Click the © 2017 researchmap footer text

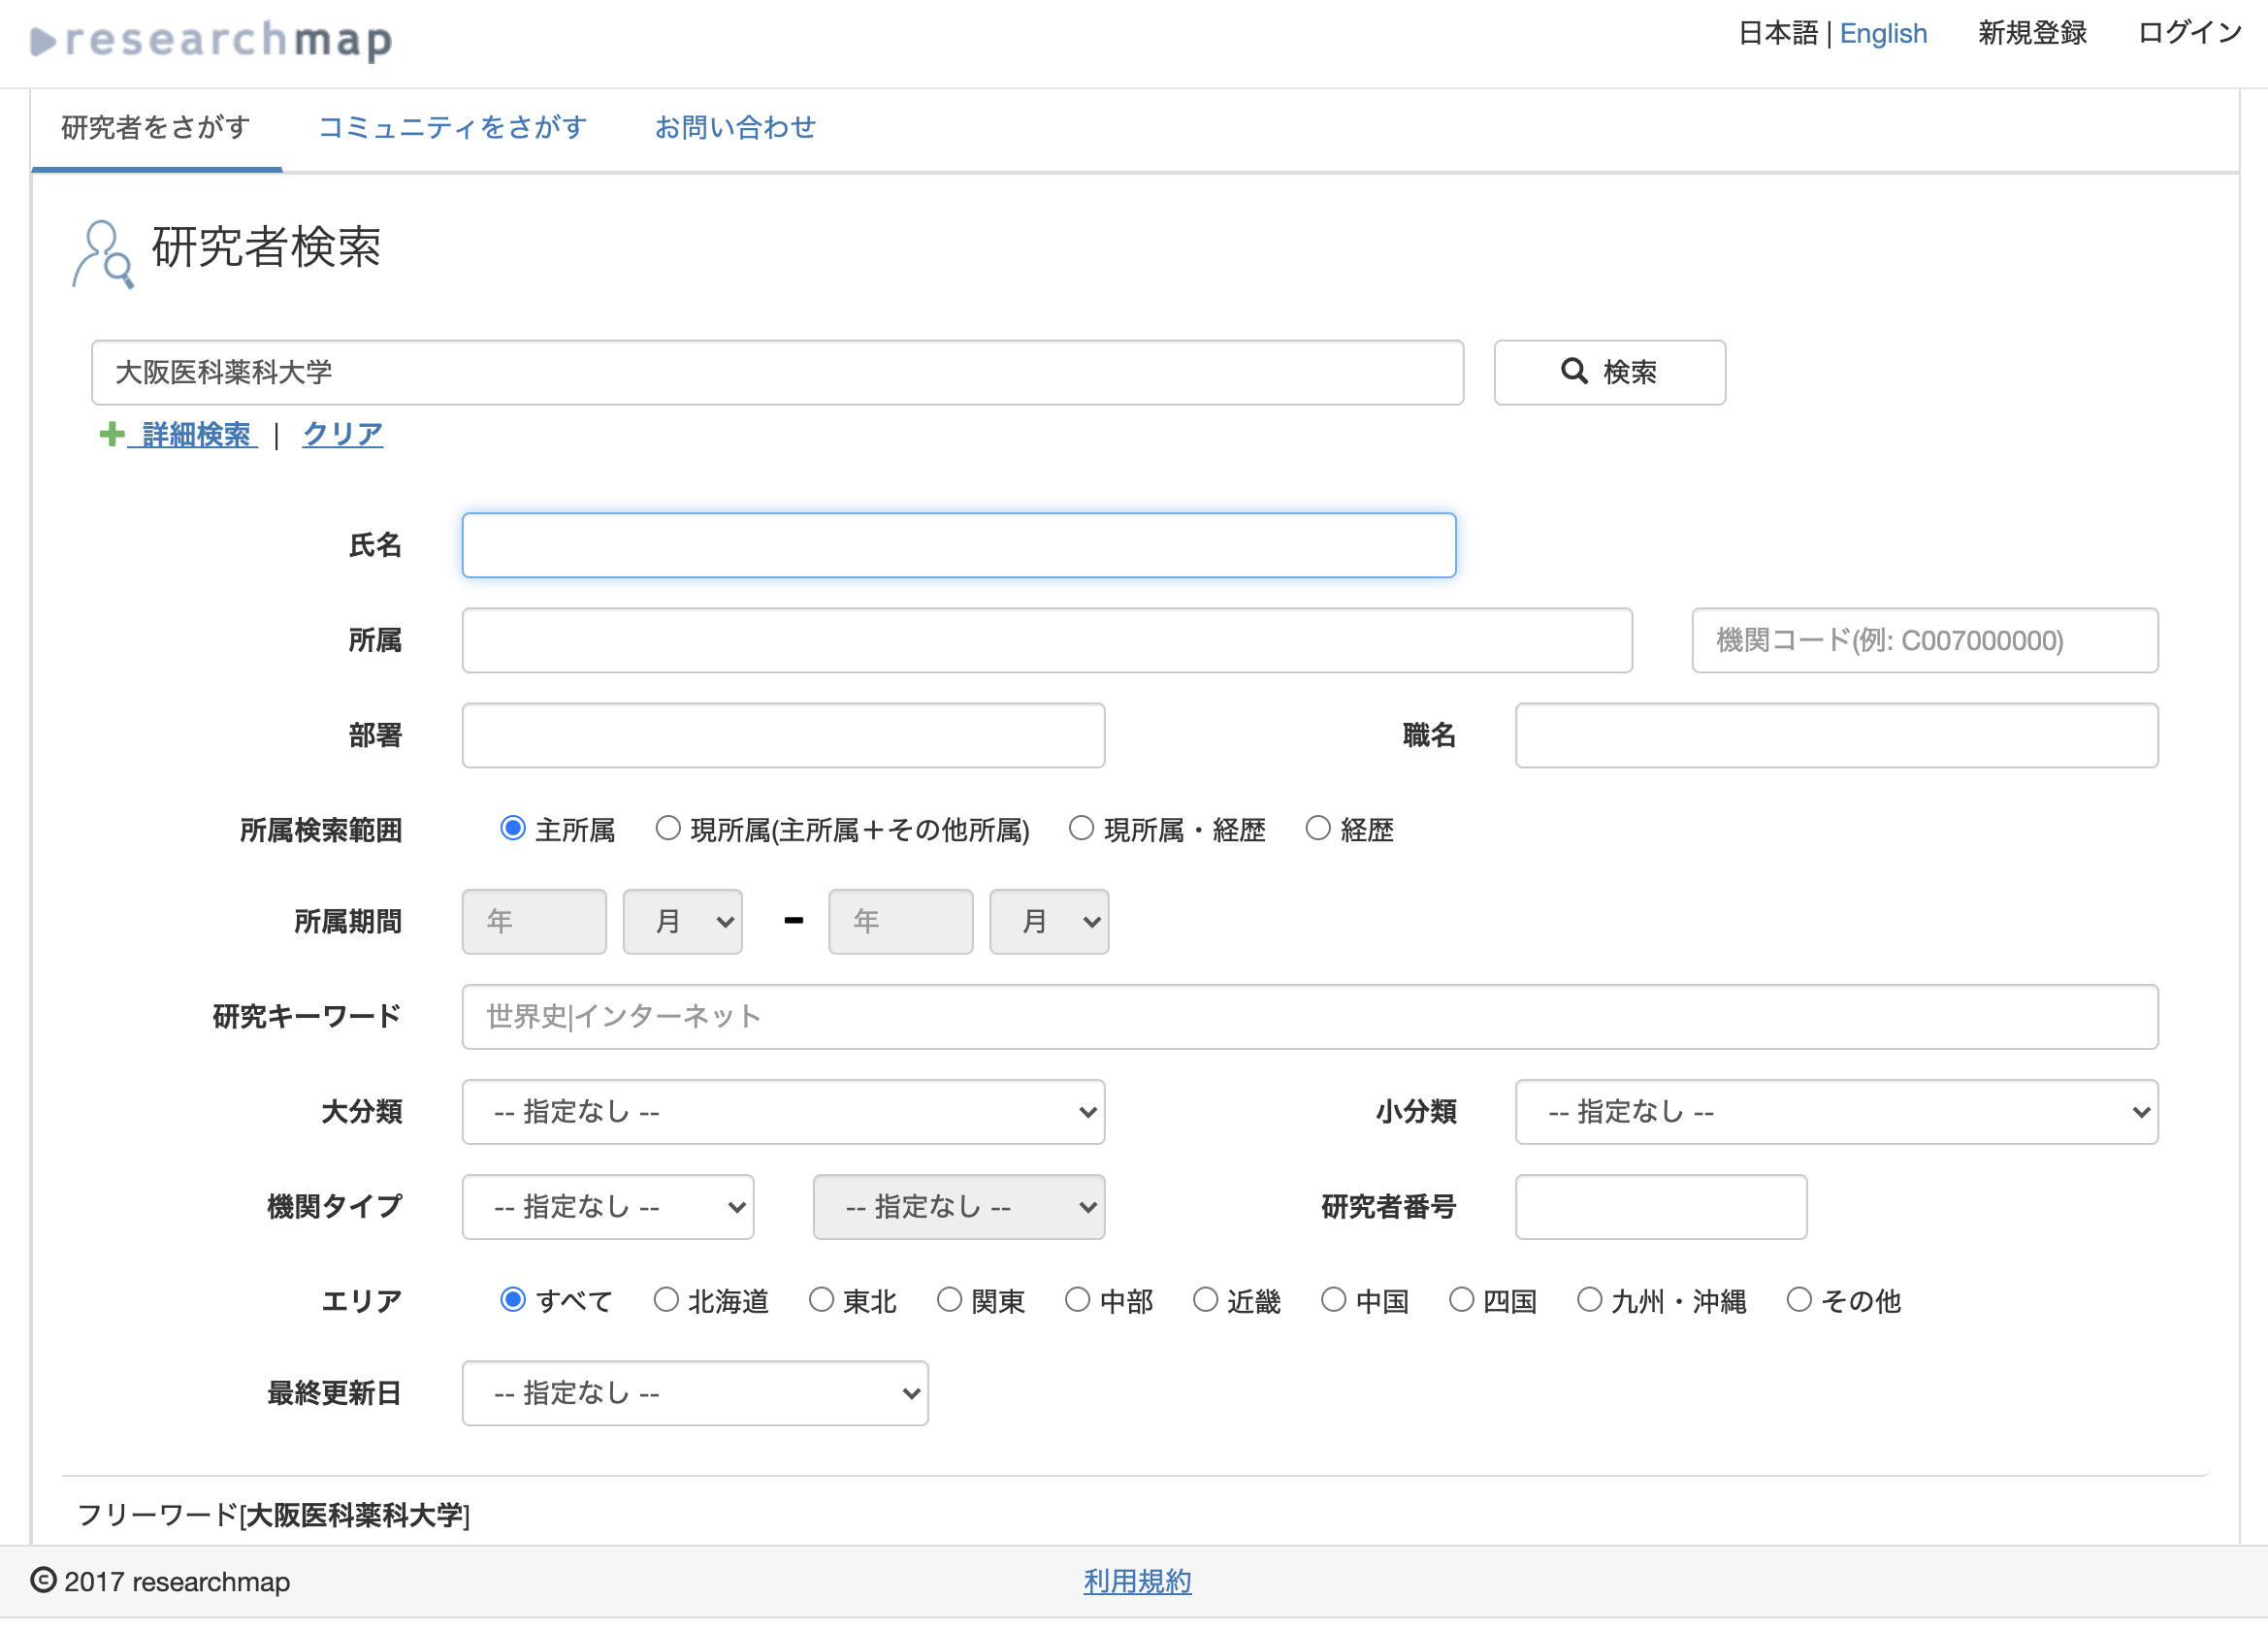(160, 1580)
